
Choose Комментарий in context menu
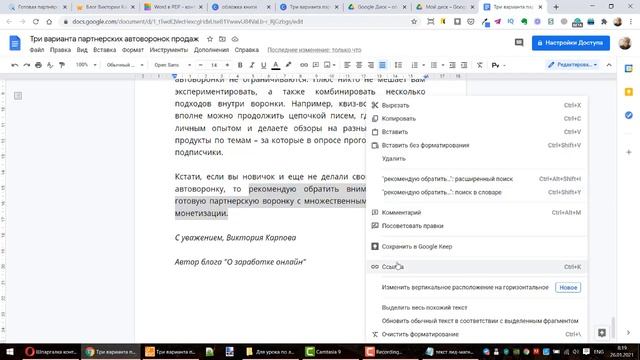477,213
